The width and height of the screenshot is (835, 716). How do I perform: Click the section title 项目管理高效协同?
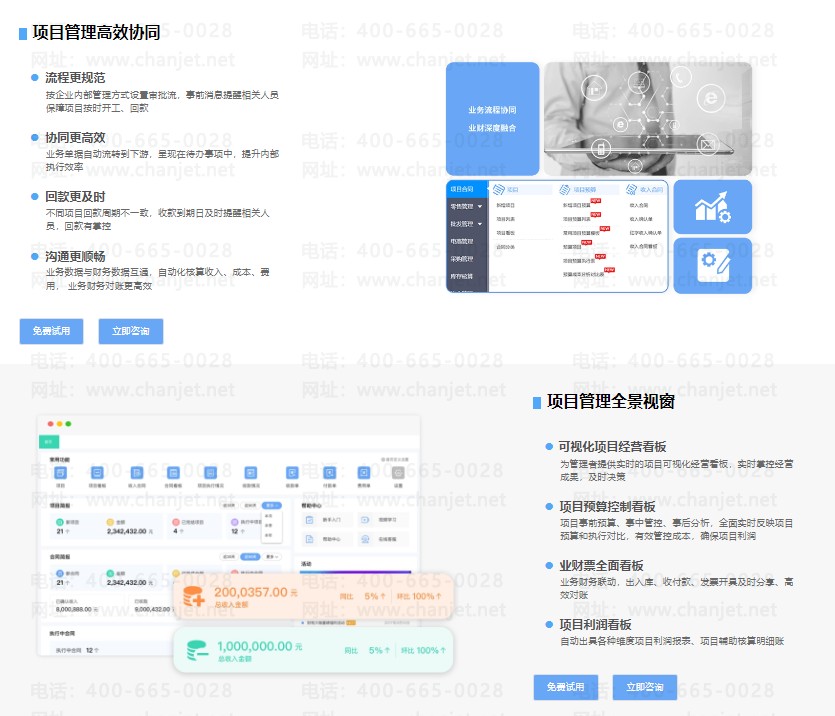tap(96, 32)
